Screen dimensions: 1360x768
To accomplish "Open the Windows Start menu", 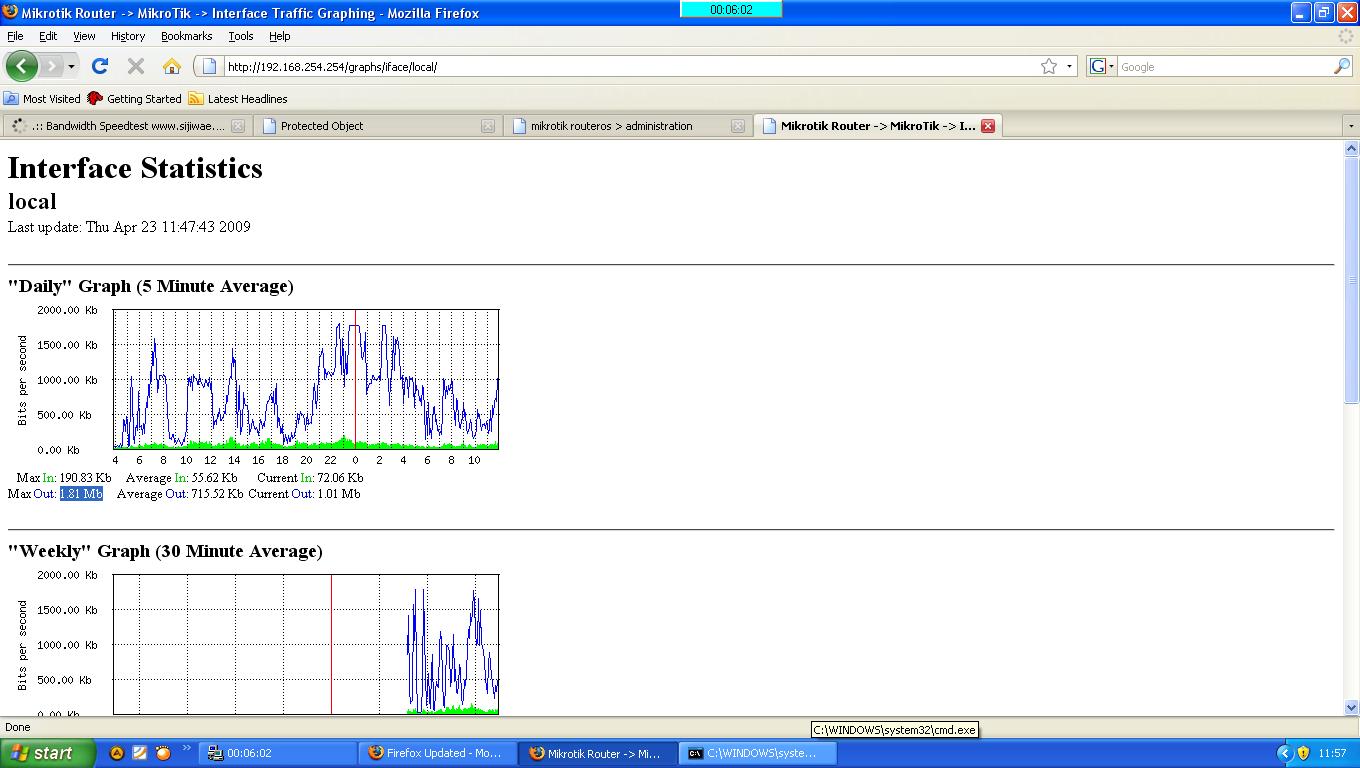I will pyautogui.click(x=47, y=753).
